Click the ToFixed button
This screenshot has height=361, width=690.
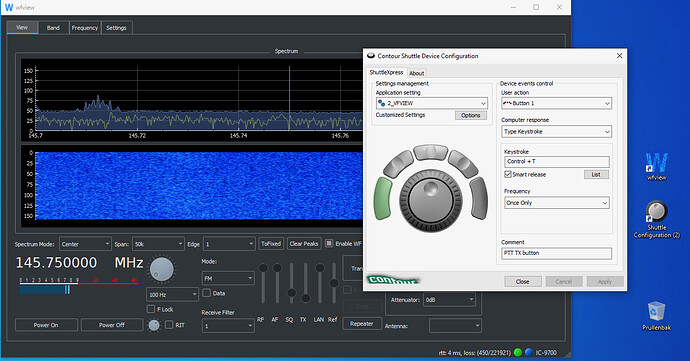271,244
